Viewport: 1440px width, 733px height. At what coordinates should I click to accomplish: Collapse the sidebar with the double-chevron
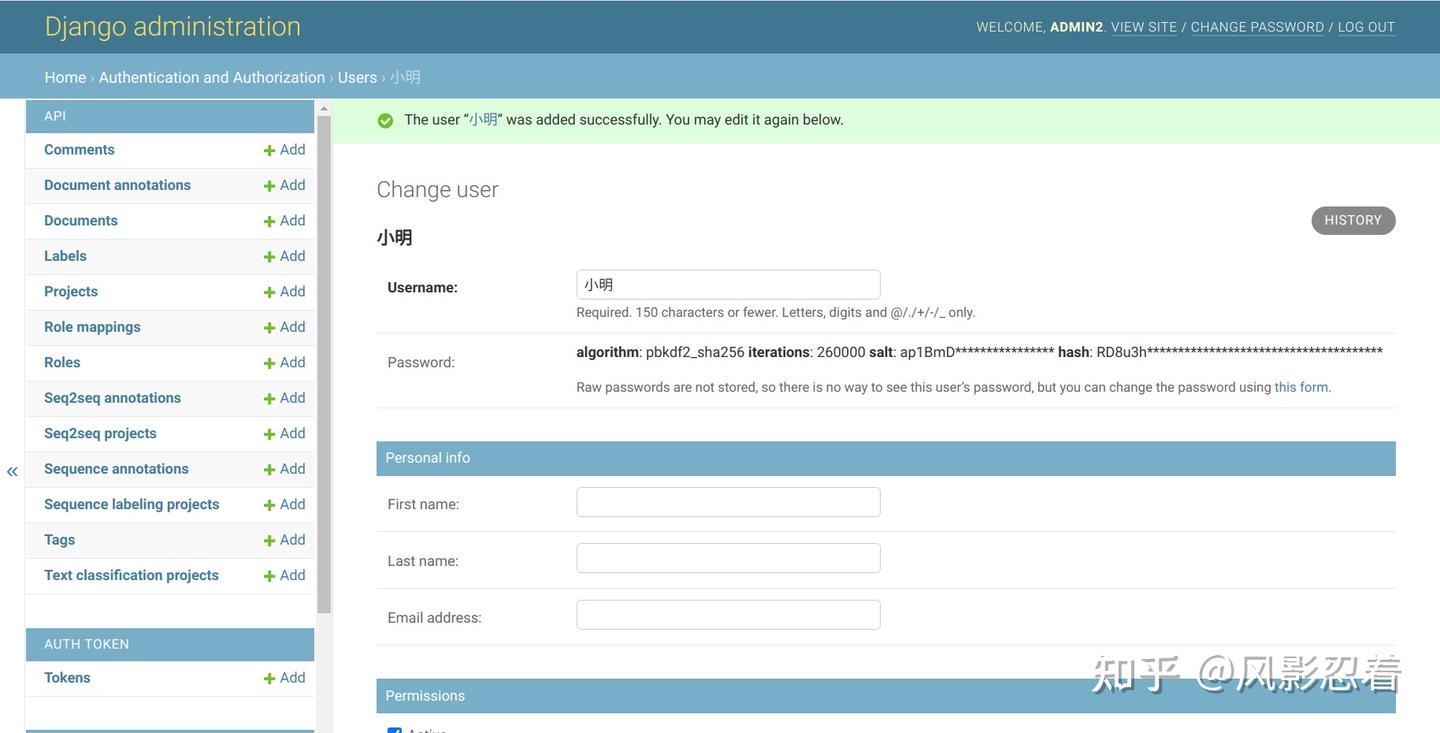[x=12, y=471]
